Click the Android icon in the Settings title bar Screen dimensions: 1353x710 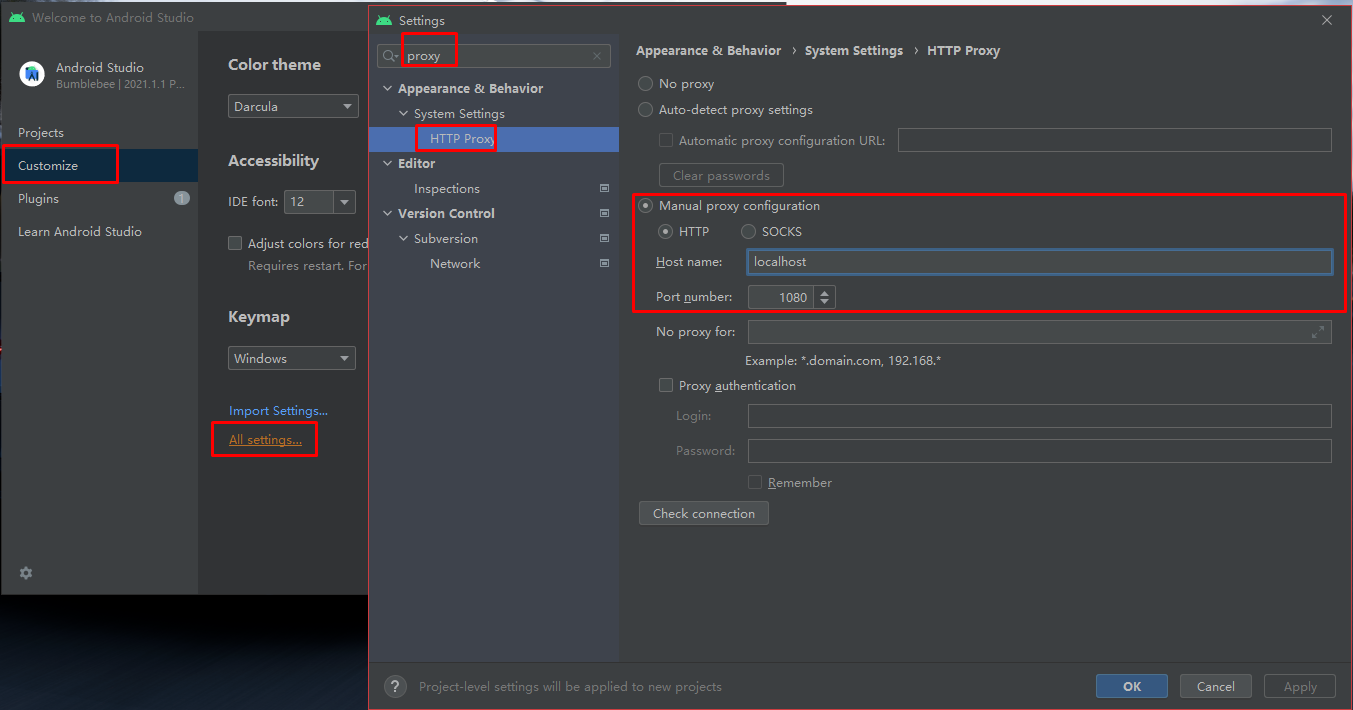coord(384,20)
